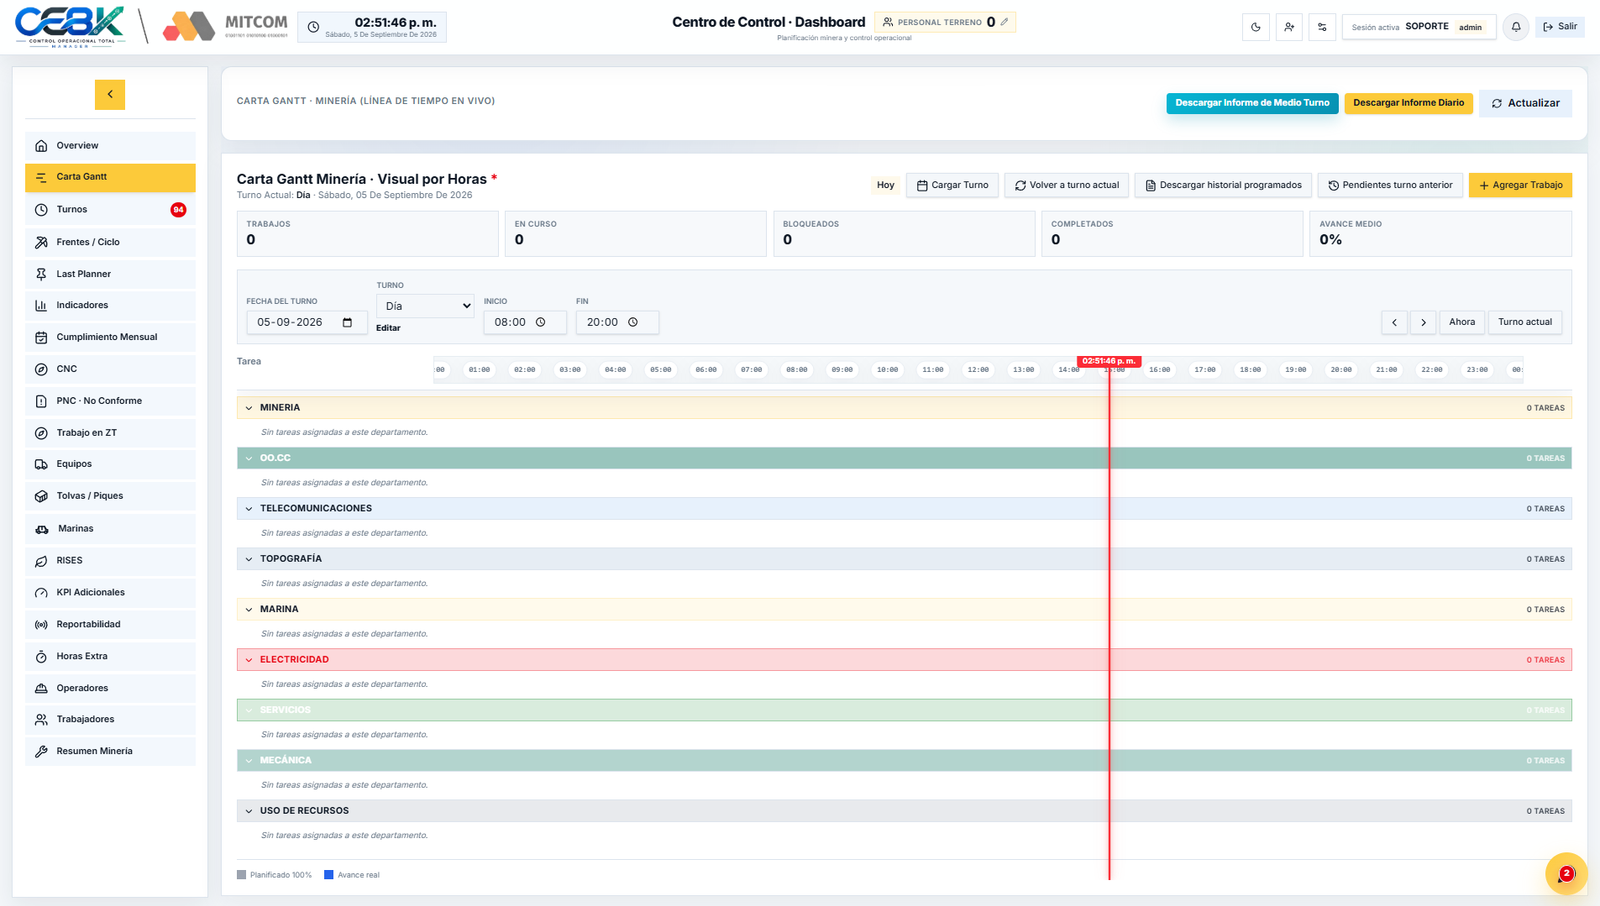Screen dimensions: 1600x906
Task: Go to previous timeline range arrow
Action: 1394,322
